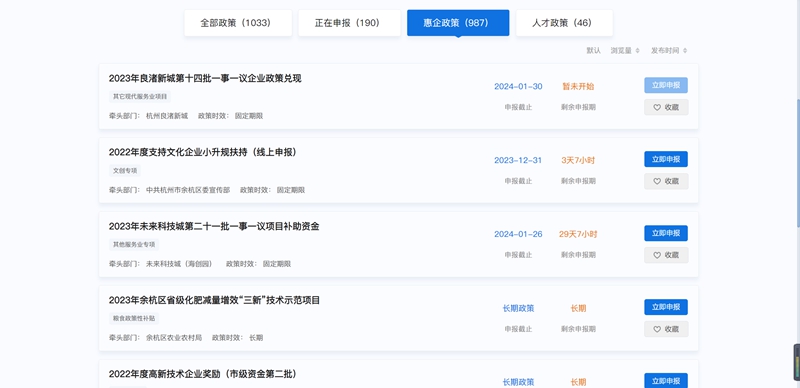This screenshot has width=800, height=388.
Task: Click the deadline date 2024-01-30
Action: pyautogui.click(x=518, y=86)
